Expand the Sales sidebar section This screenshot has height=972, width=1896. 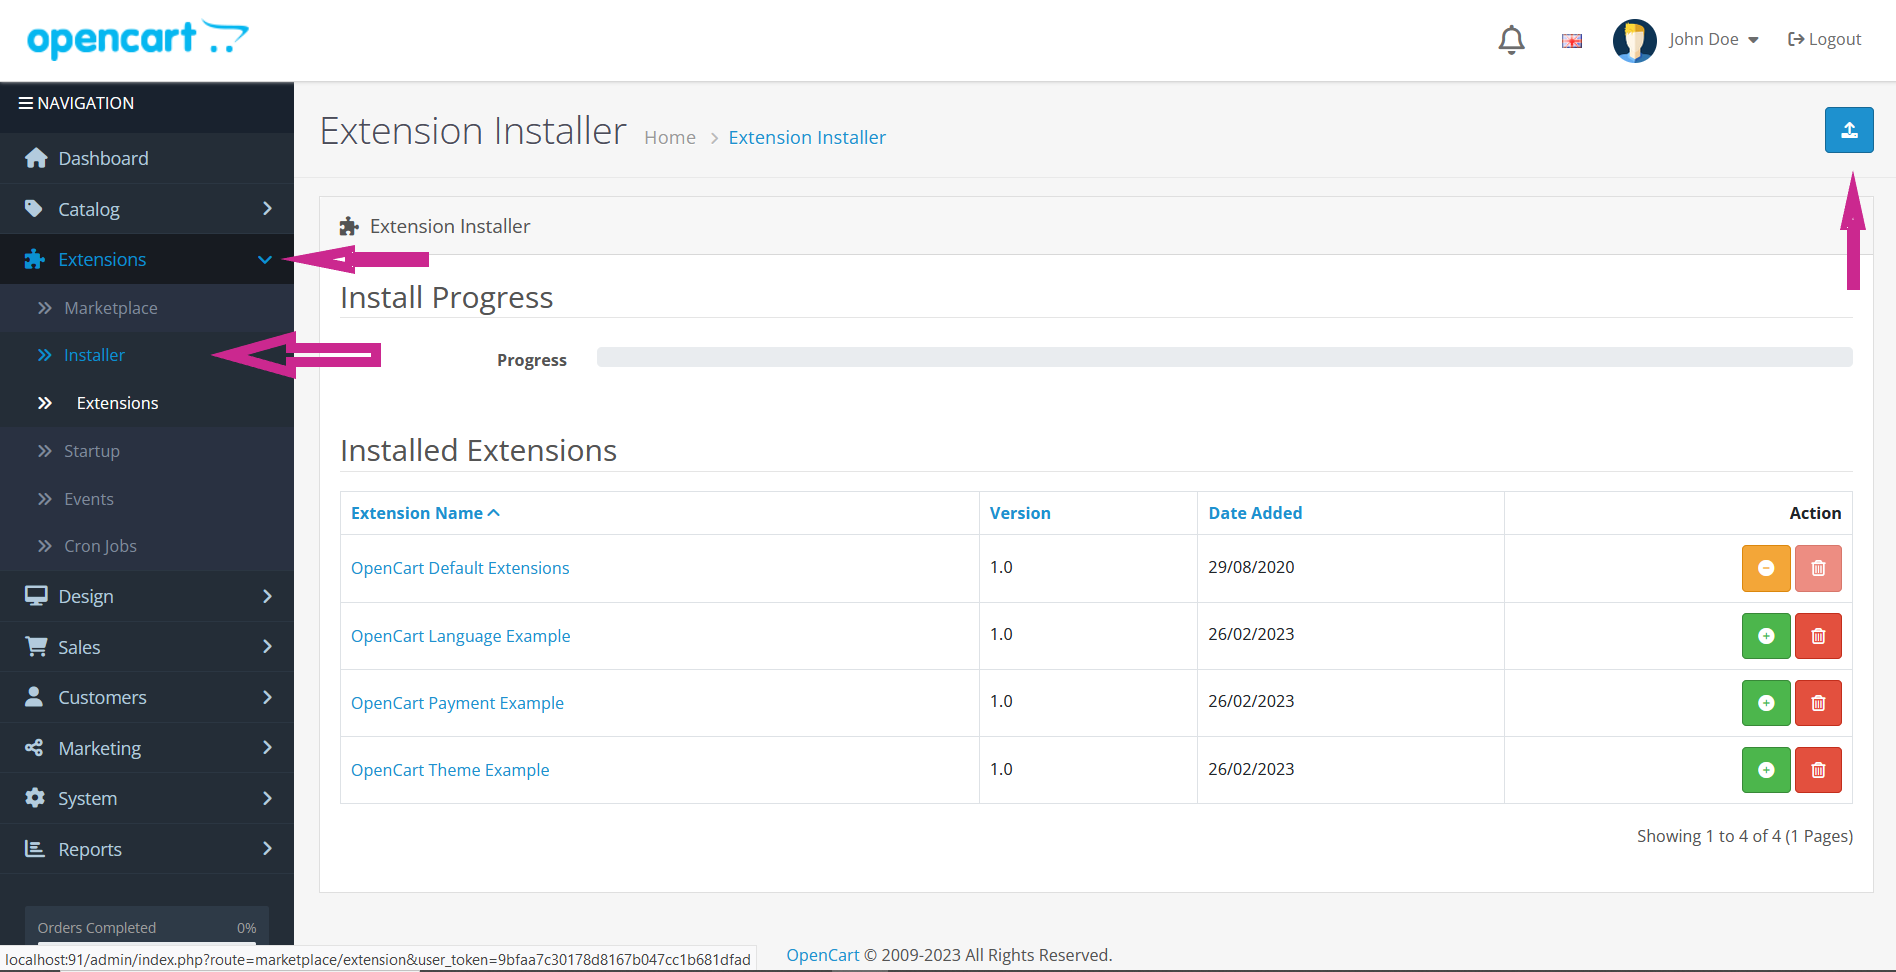coord(147,647)
